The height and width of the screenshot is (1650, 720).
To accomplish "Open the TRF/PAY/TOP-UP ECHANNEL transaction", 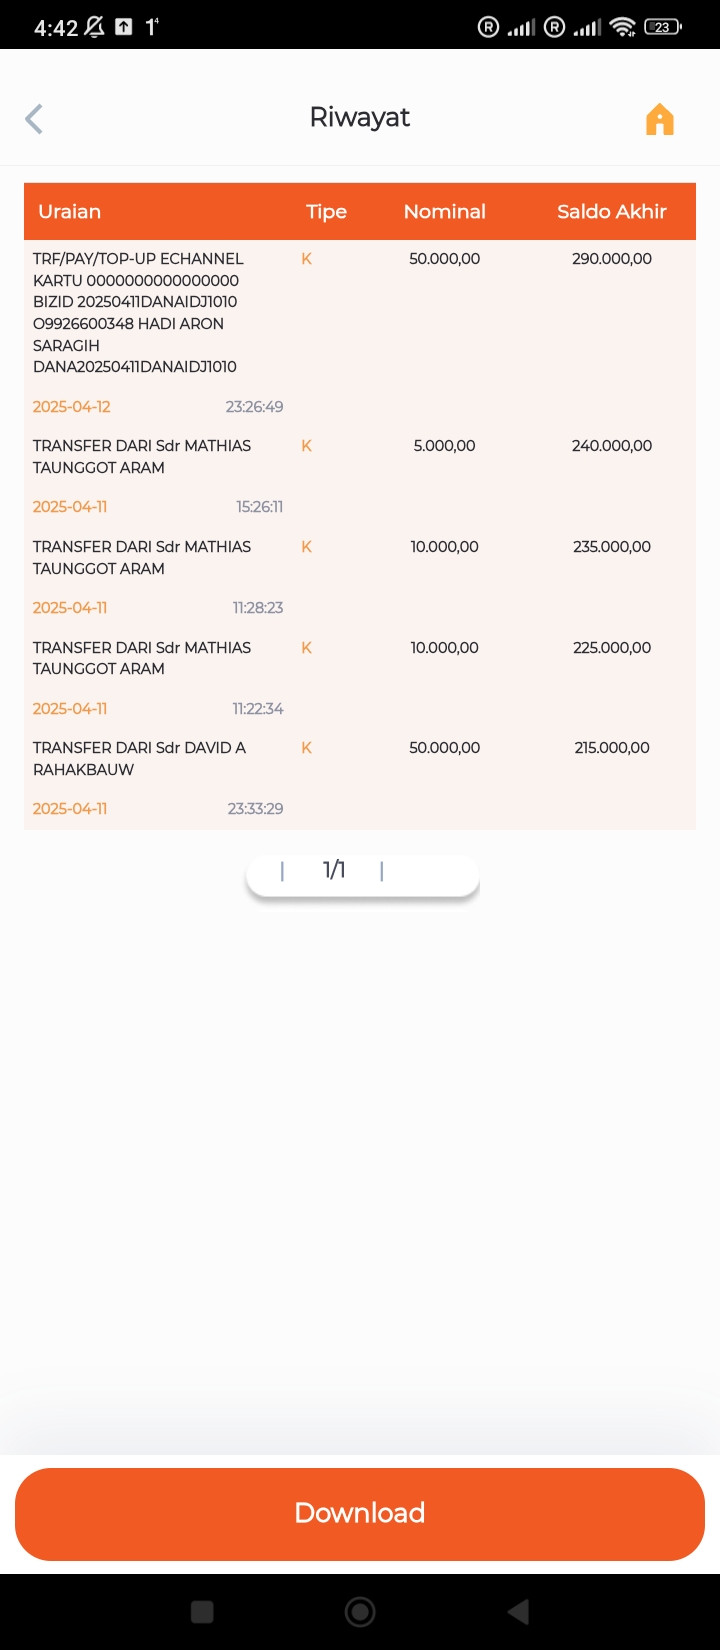I will pos(138,312).
